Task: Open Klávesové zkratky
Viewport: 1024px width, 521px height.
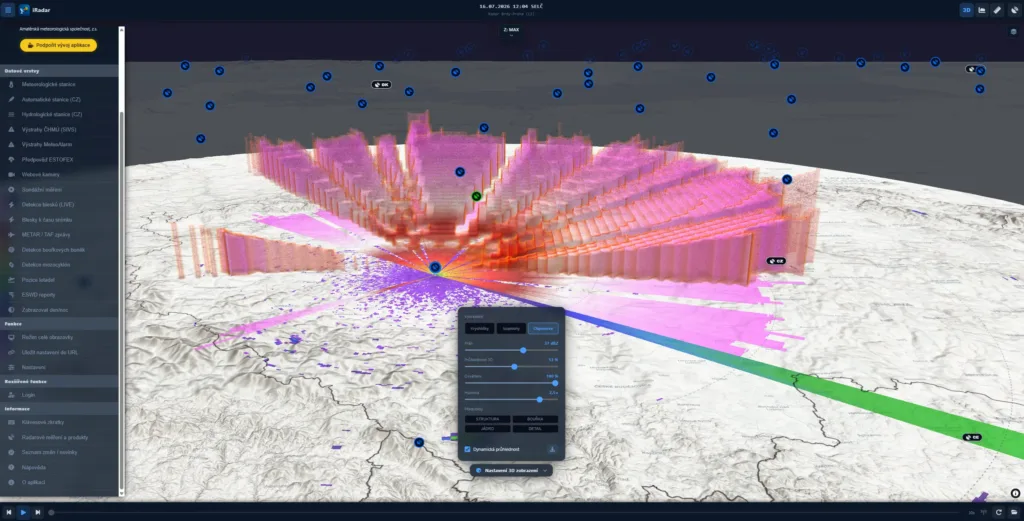Action: tap(59, 422)
